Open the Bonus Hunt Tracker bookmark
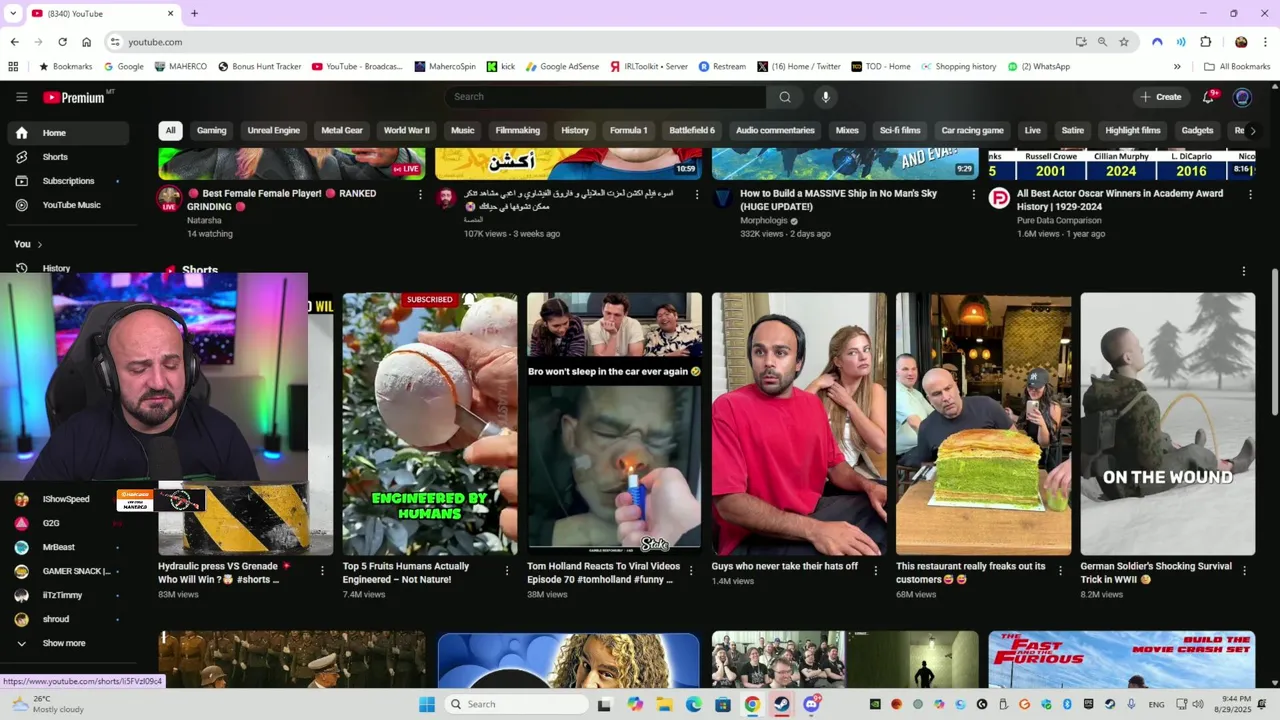 coord(259,66)
